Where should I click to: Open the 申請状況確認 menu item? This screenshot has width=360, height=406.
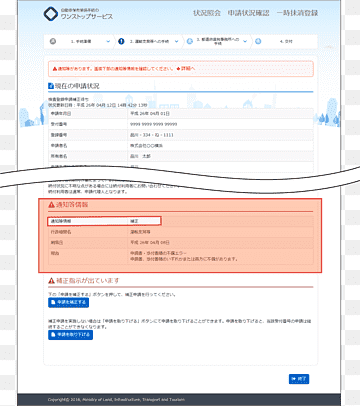point(249,13)
